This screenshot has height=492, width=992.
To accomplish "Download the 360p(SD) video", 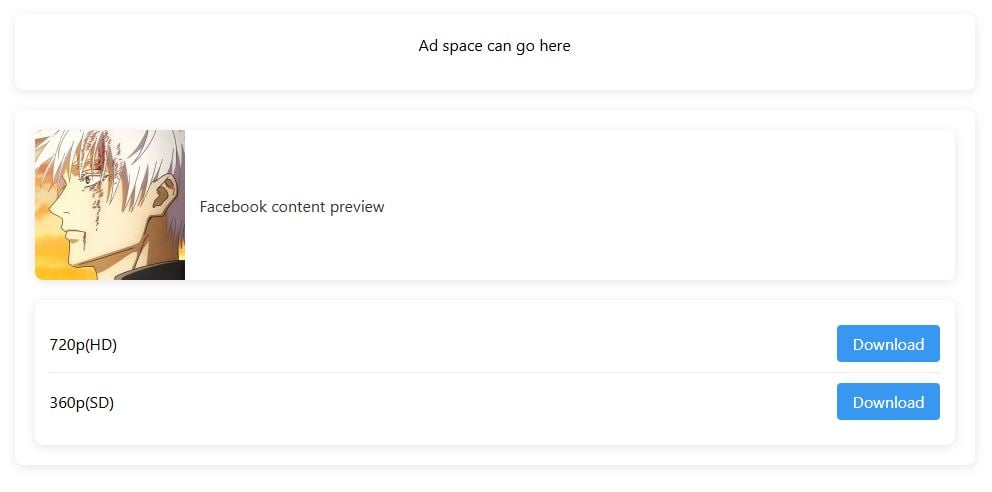I will tap(888, 402).
